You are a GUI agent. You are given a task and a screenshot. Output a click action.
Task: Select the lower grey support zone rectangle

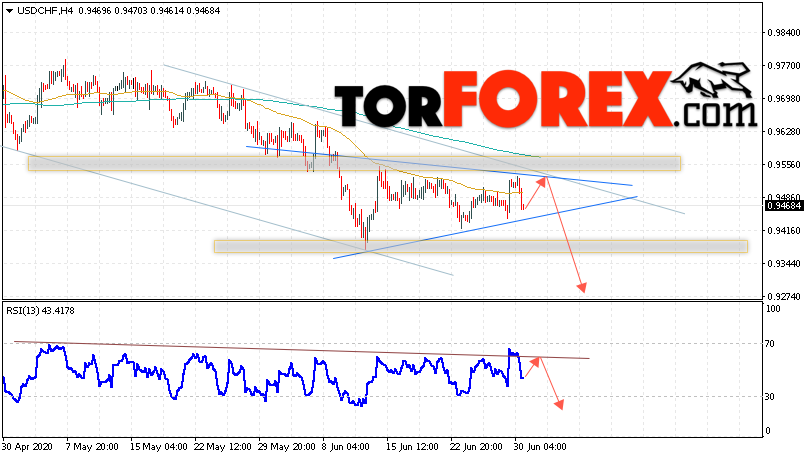[481, 246]
